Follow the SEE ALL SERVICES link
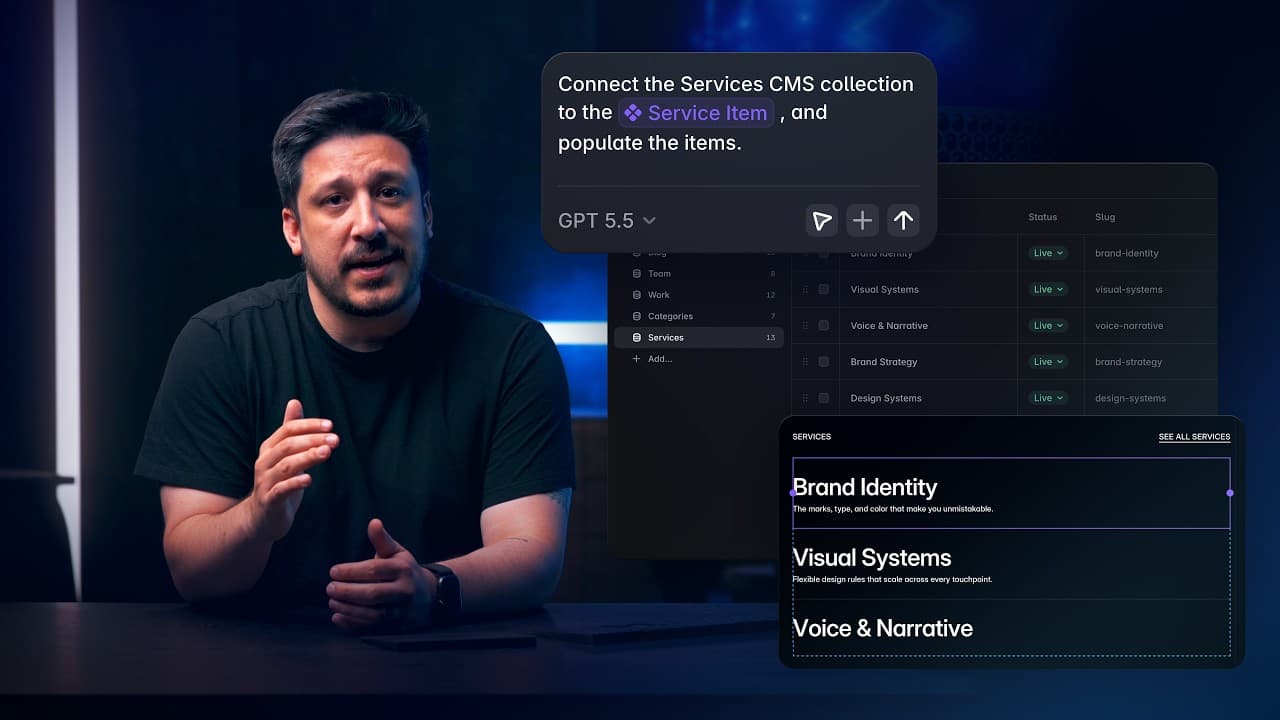The height and width of the screenshot is (720, 1280). tap(1194, 437)
